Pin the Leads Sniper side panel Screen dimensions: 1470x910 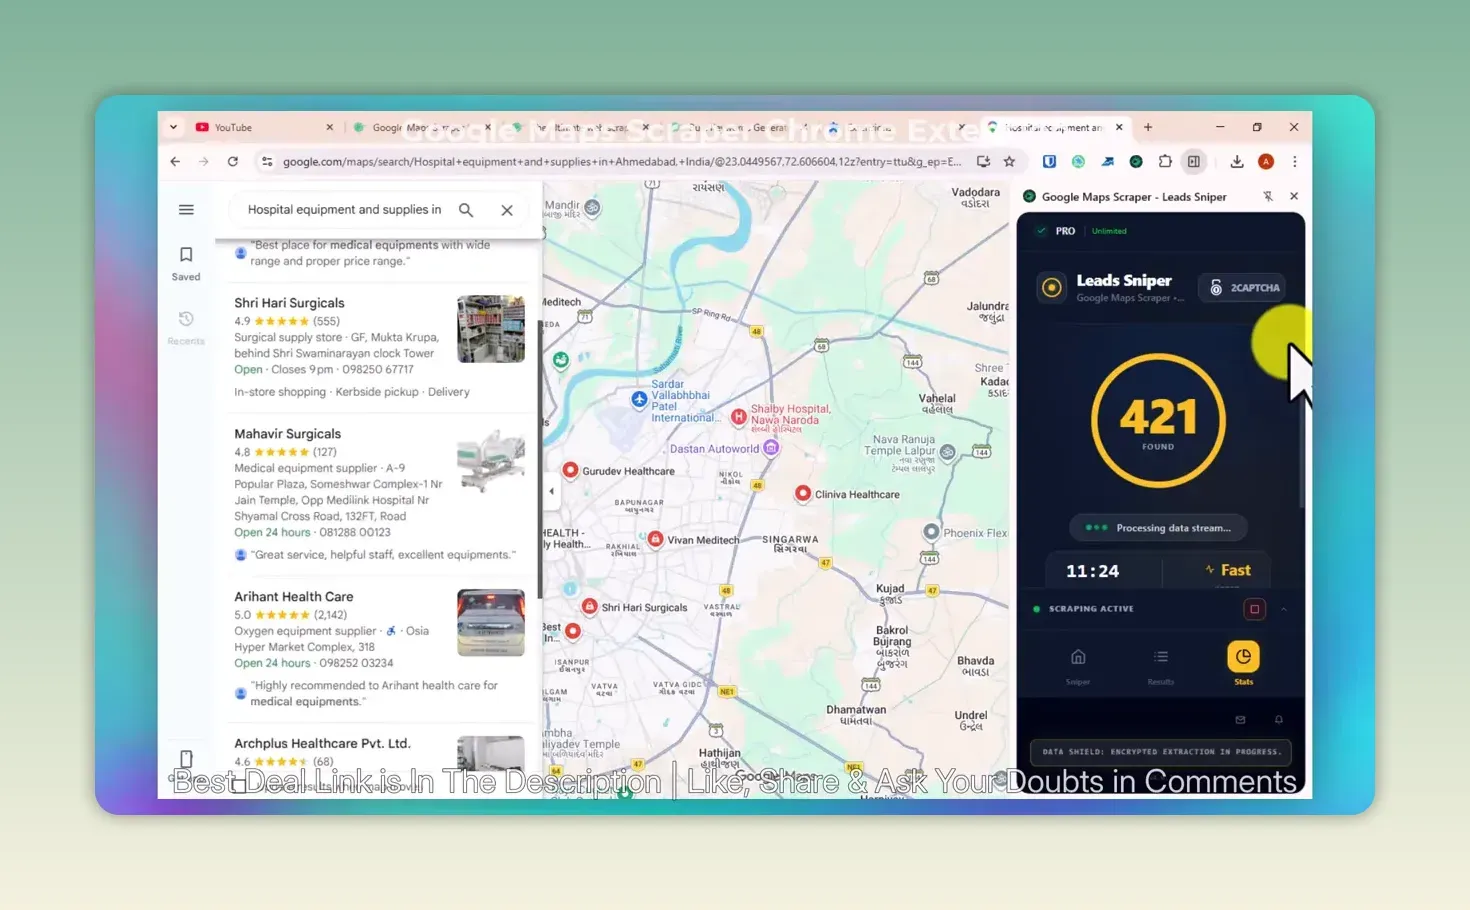1268,197
